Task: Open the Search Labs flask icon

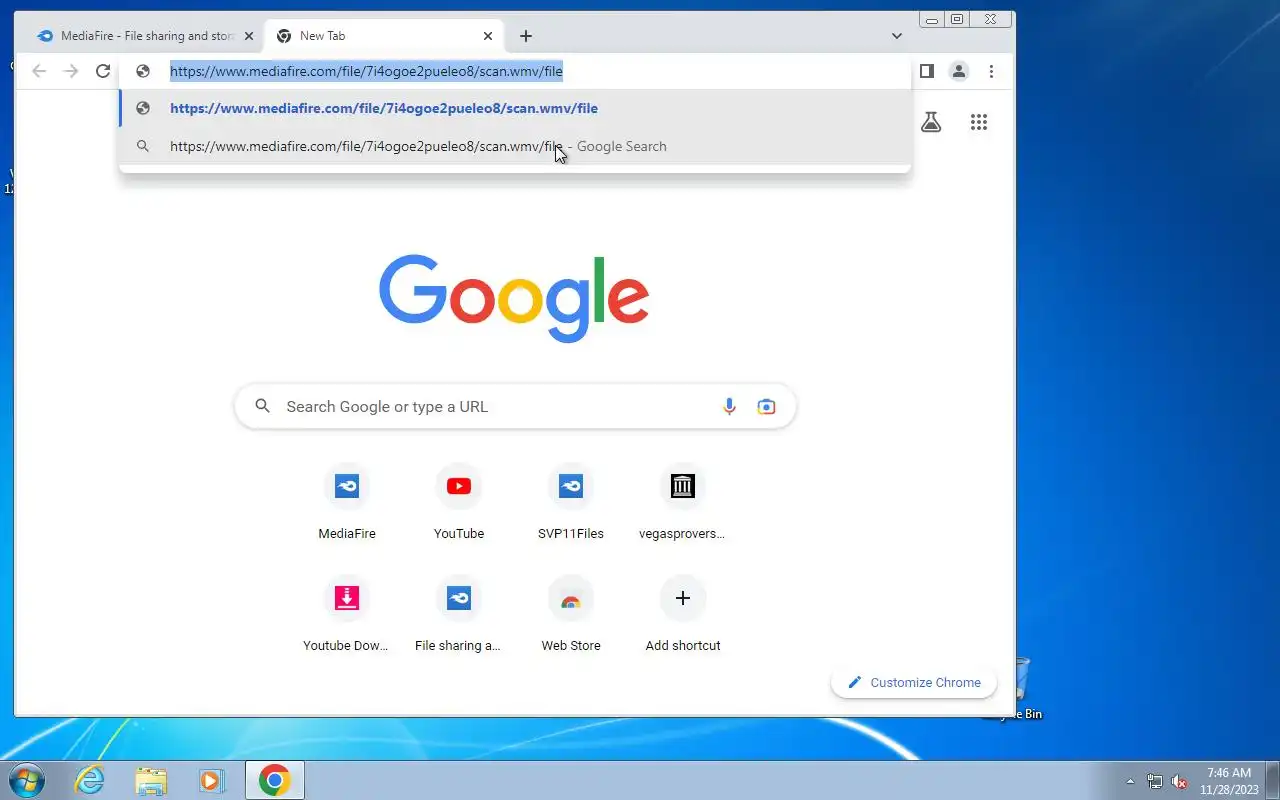Action: point(931,122)
